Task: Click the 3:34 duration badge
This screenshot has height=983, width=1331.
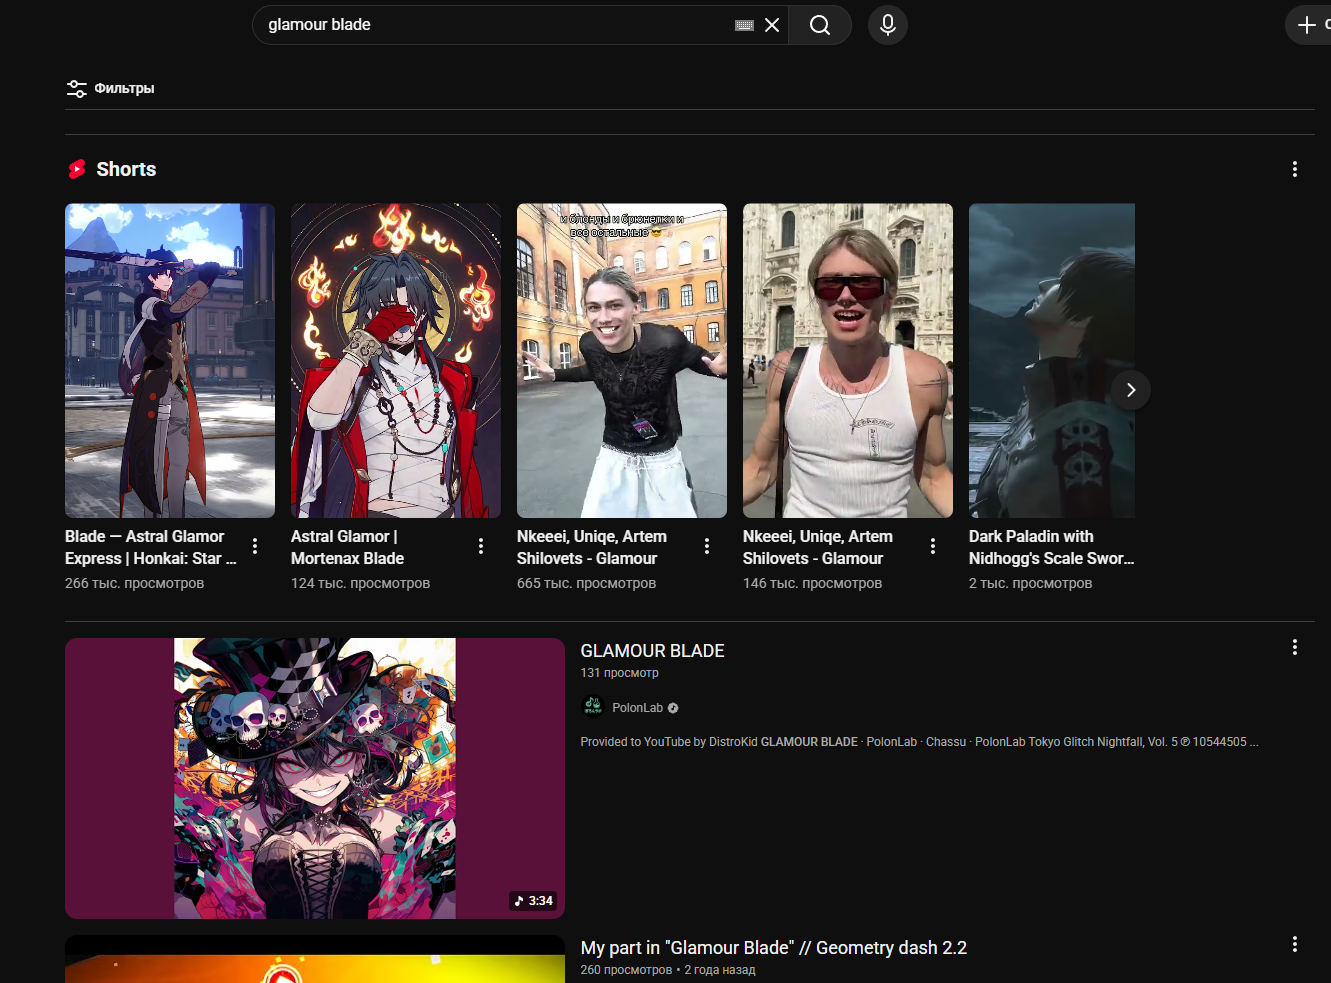Action: (x=534, y=901)
